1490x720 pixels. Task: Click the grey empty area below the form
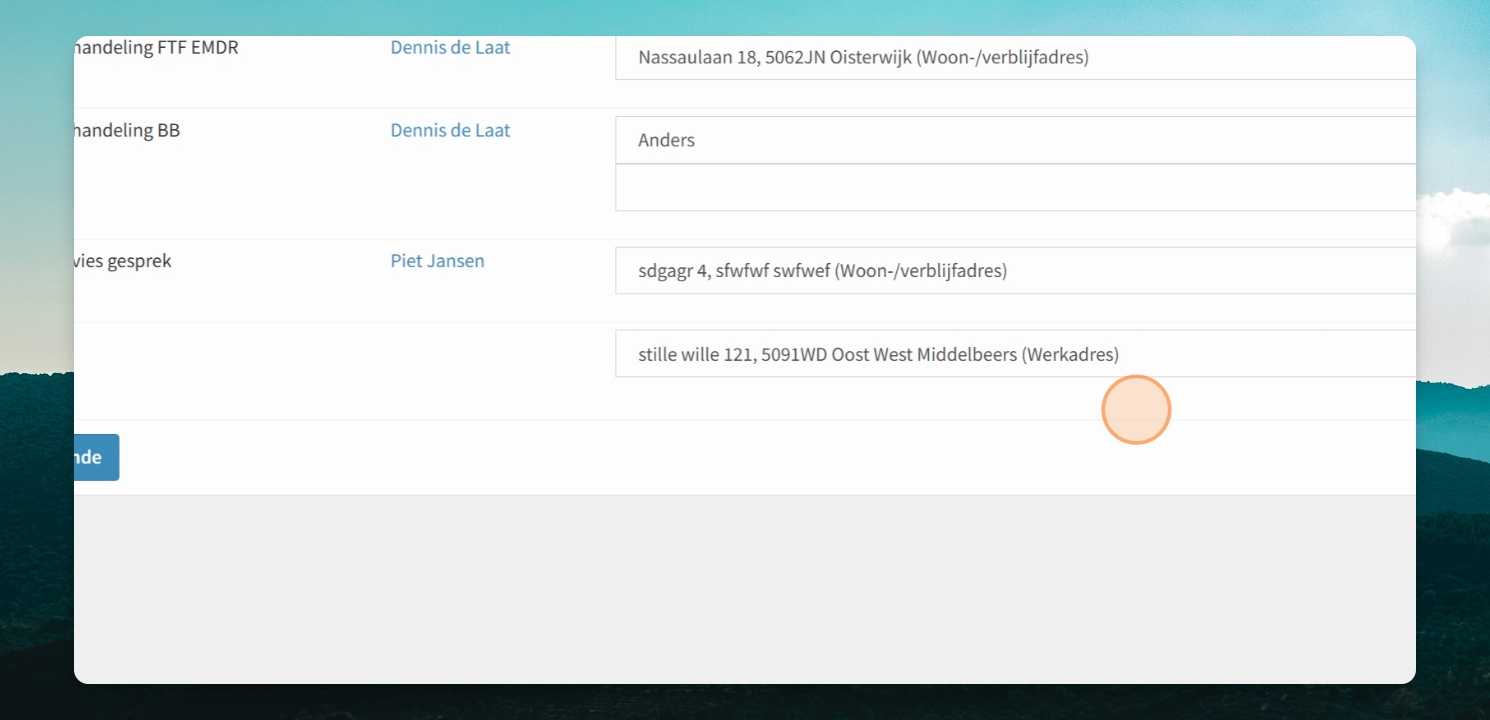tap(745, 588)
